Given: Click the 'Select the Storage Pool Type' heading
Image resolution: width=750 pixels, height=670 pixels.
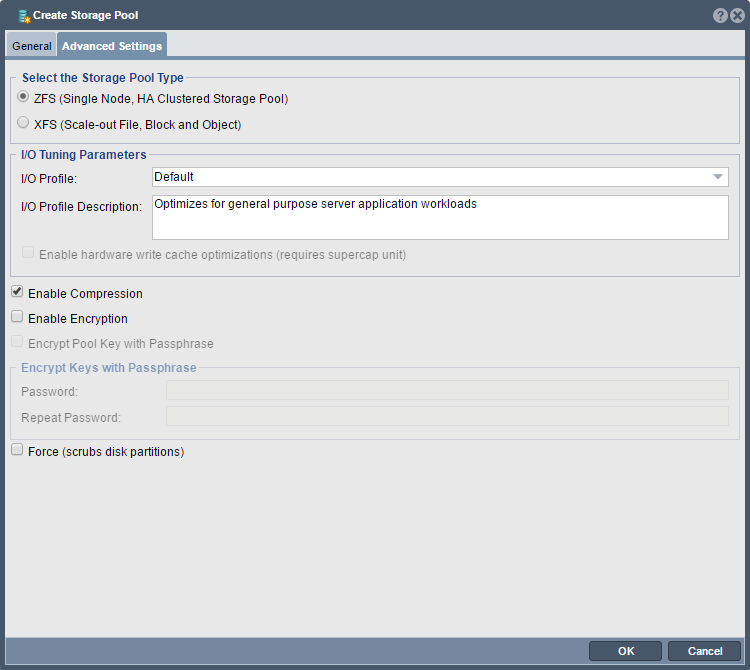Looking at the screenshot, I should 103,77.
